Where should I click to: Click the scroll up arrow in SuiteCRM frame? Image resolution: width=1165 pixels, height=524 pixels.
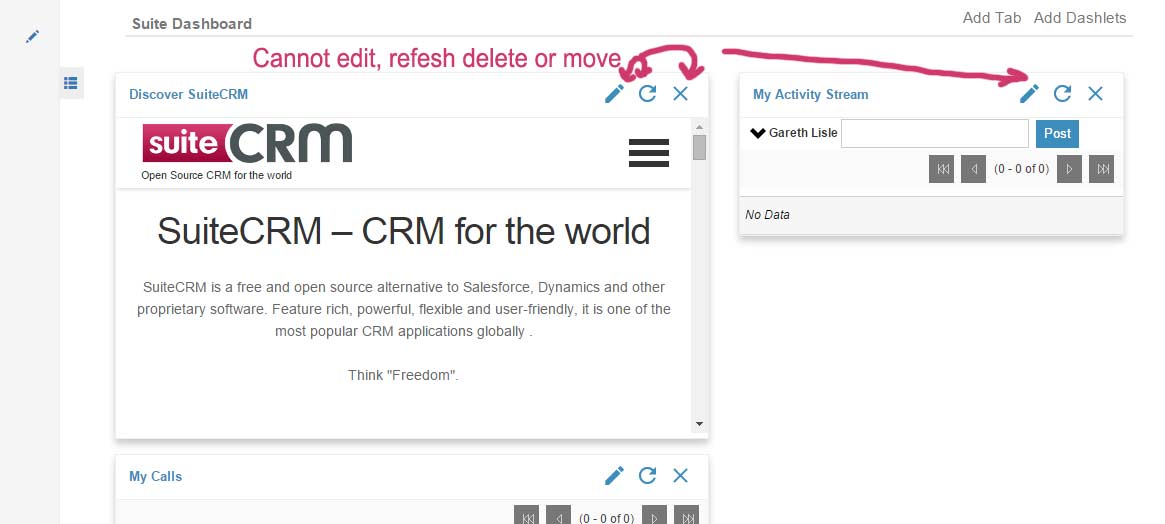699,127
